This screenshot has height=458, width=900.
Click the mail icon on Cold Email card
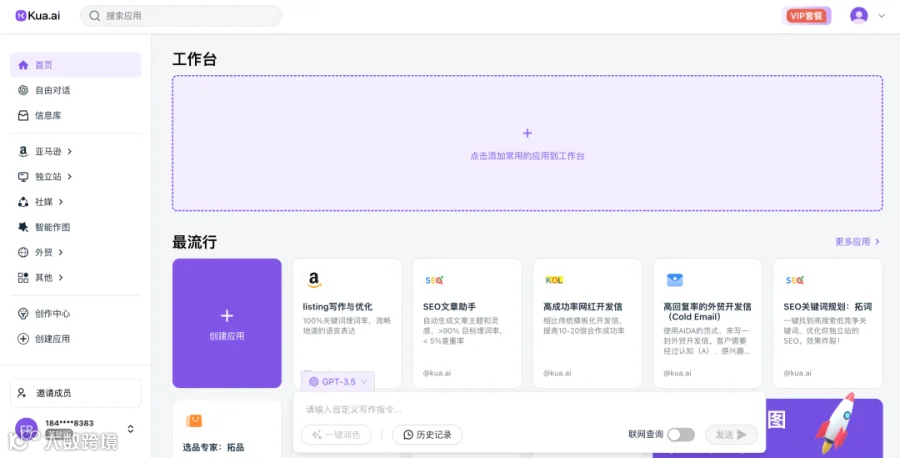click(674, 280)
